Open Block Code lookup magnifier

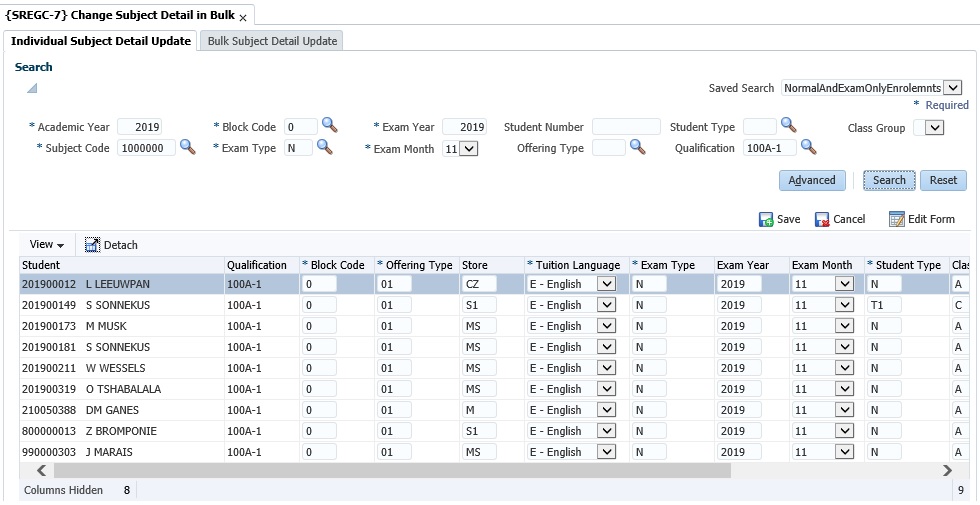330,126
